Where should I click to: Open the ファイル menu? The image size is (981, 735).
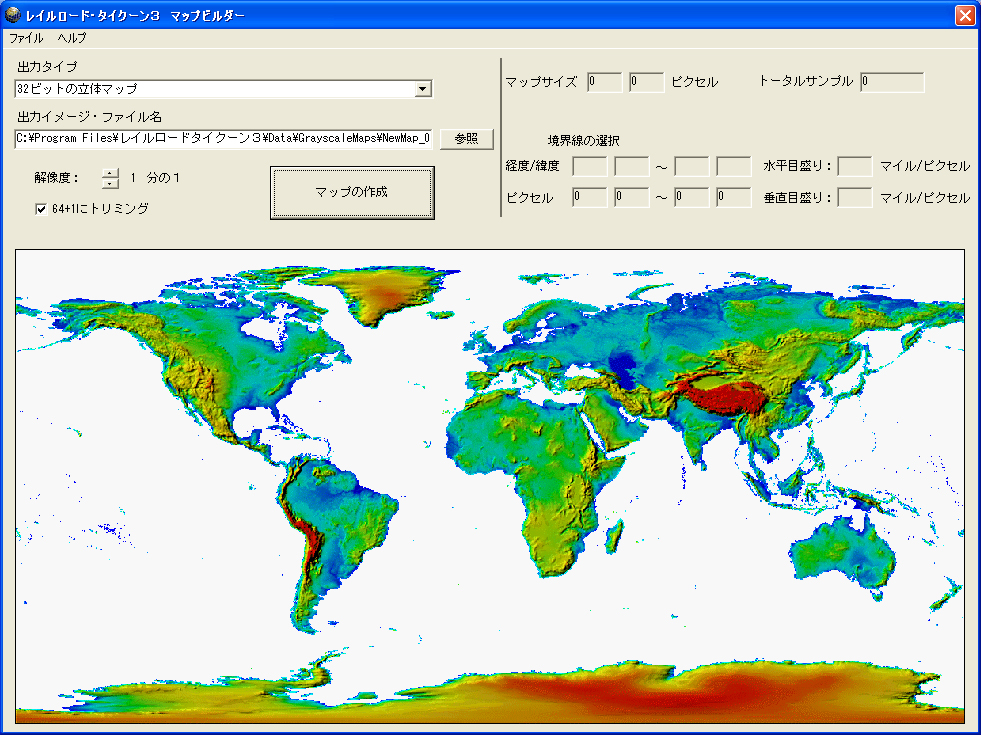coord(26,38)
